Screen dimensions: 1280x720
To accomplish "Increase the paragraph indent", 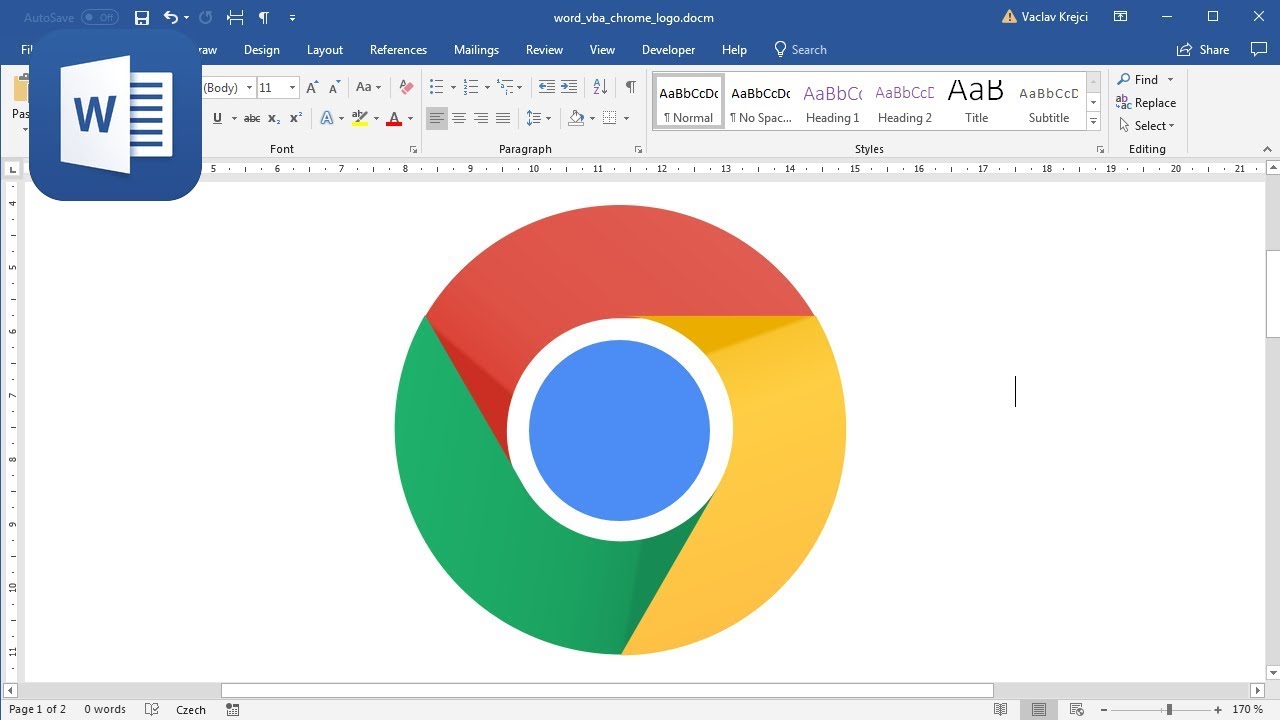I will [x=569, y=88].
